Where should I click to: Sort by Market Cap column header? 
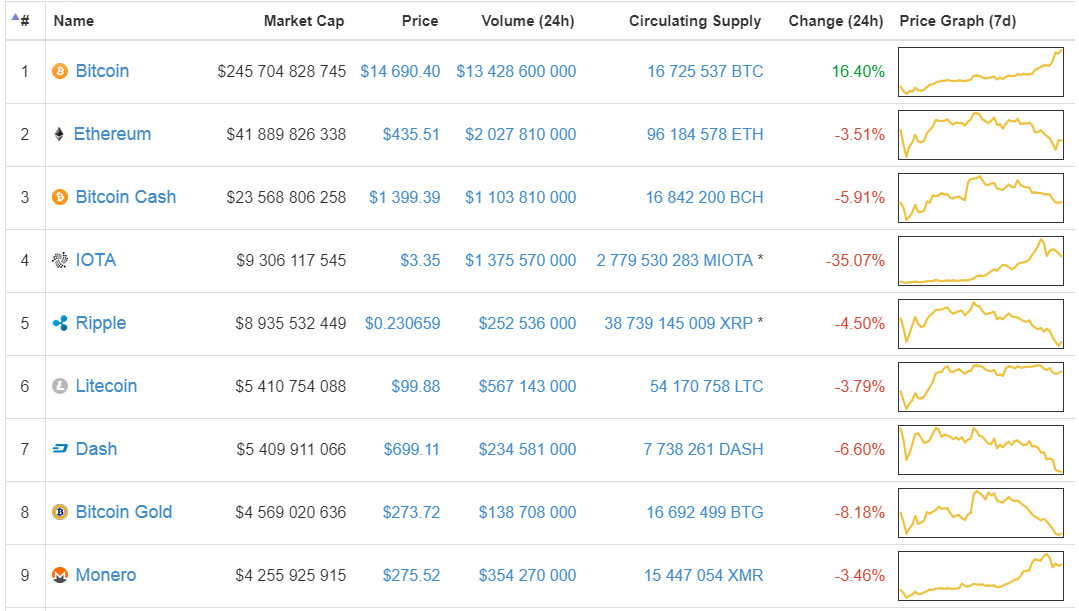[304, 21]
